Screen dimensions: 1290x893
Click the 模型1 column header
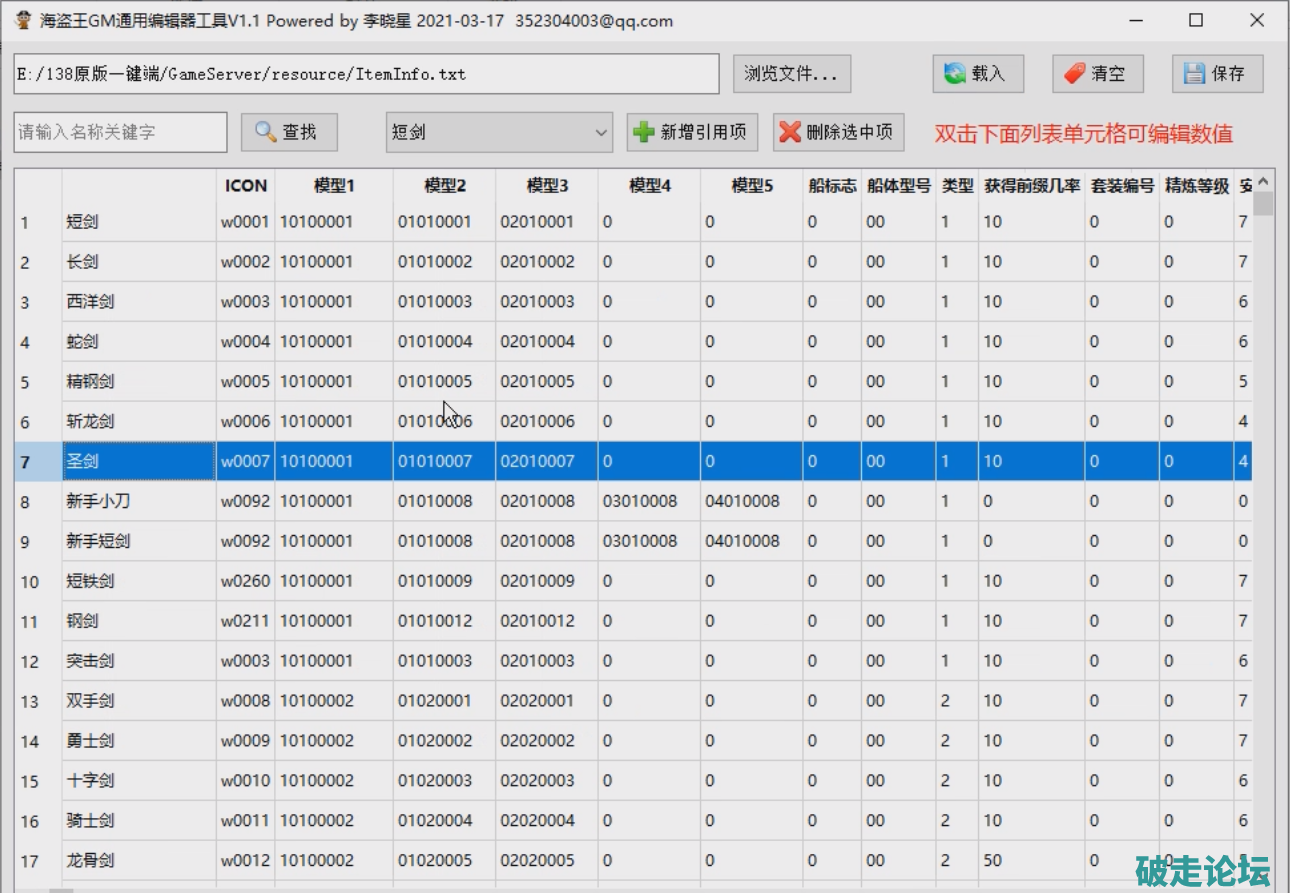click(334, 185)
